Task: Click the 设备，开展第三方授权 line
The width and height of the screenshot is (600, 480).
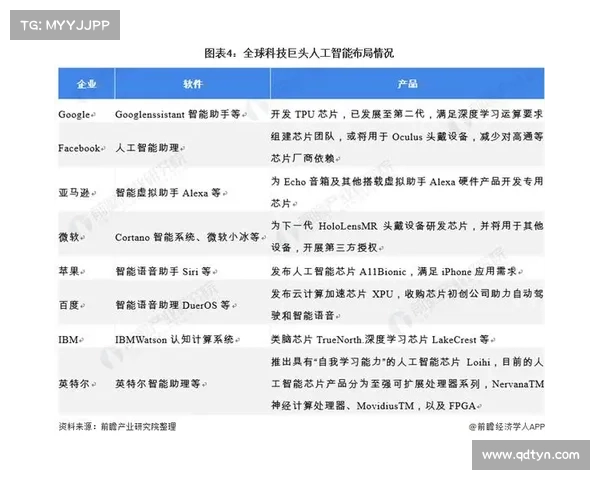Action: 327,248
